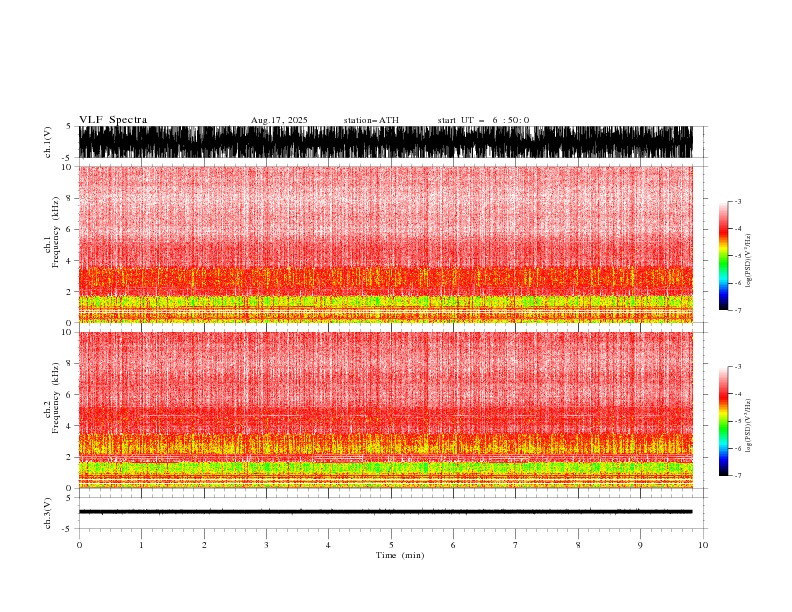Click the "VLF Spectra" title text
This screenshot has width=792, height=612.
[113, 120]
